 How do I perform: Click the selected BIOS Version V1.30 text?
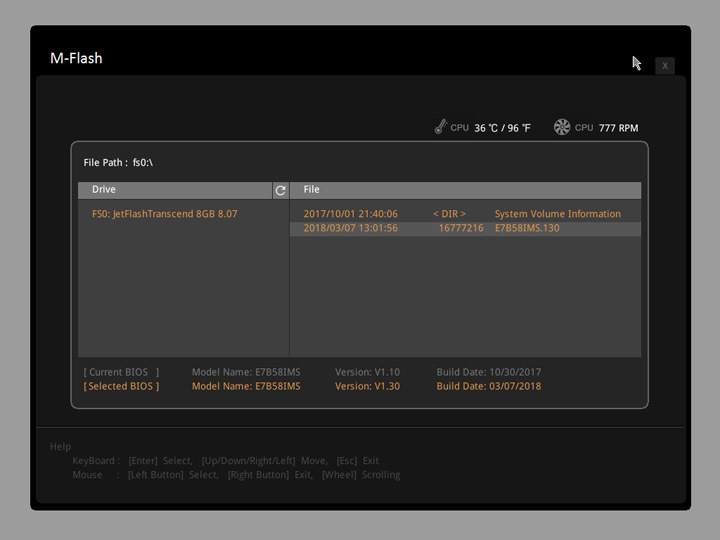click(367, 386)
